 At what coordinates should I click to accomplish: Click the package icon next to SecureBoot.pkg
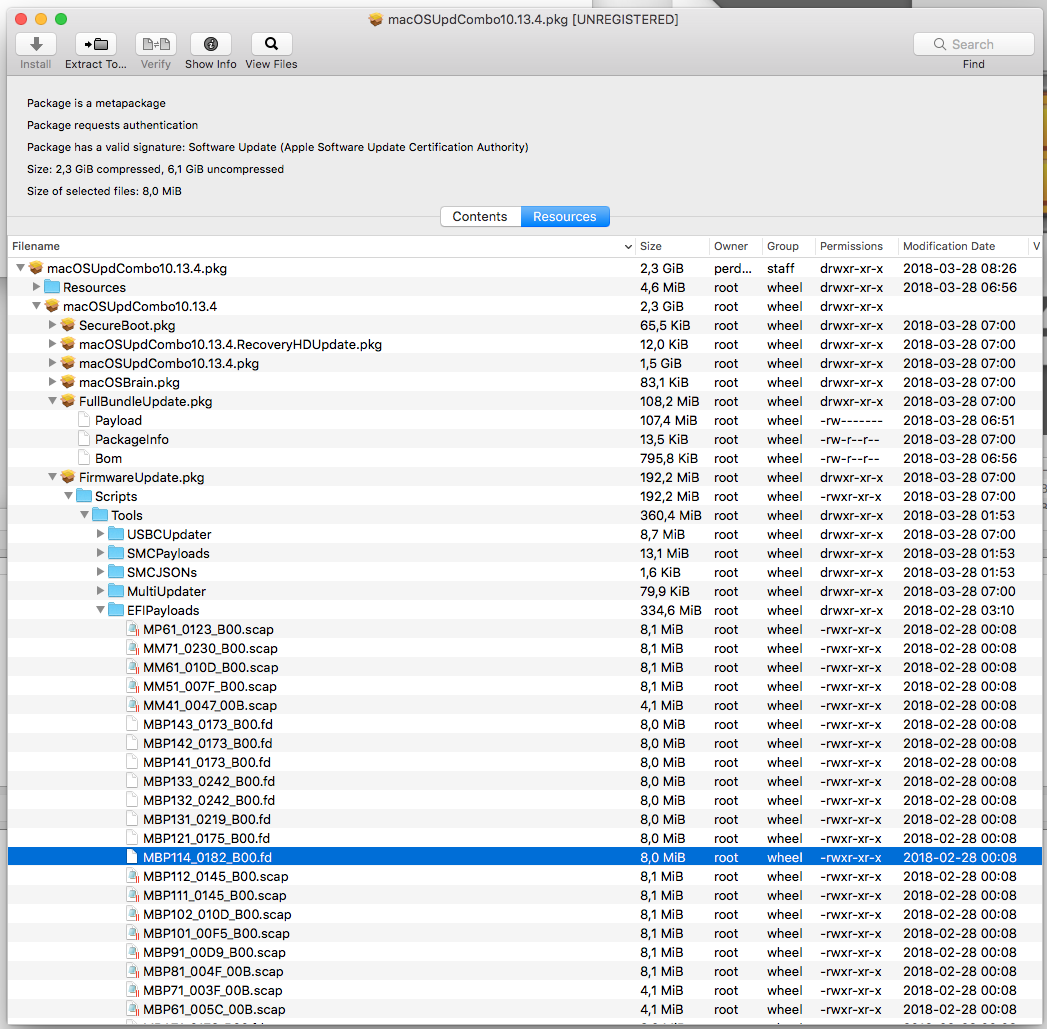tap(66, 325)
